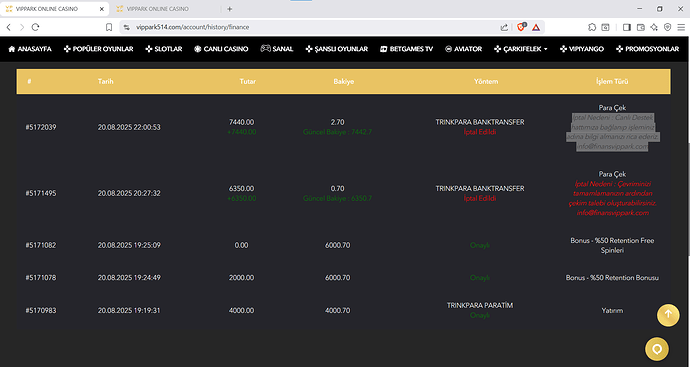Click Güncel Bakiye : 6350.7 text

(x=338, y=198)
